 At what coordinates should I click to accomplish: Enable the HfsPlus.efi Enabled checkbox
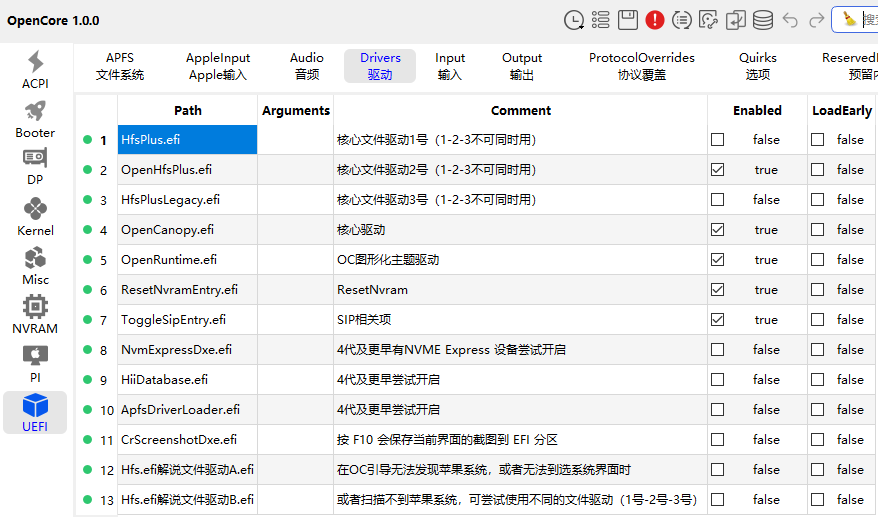coord(717,139)
